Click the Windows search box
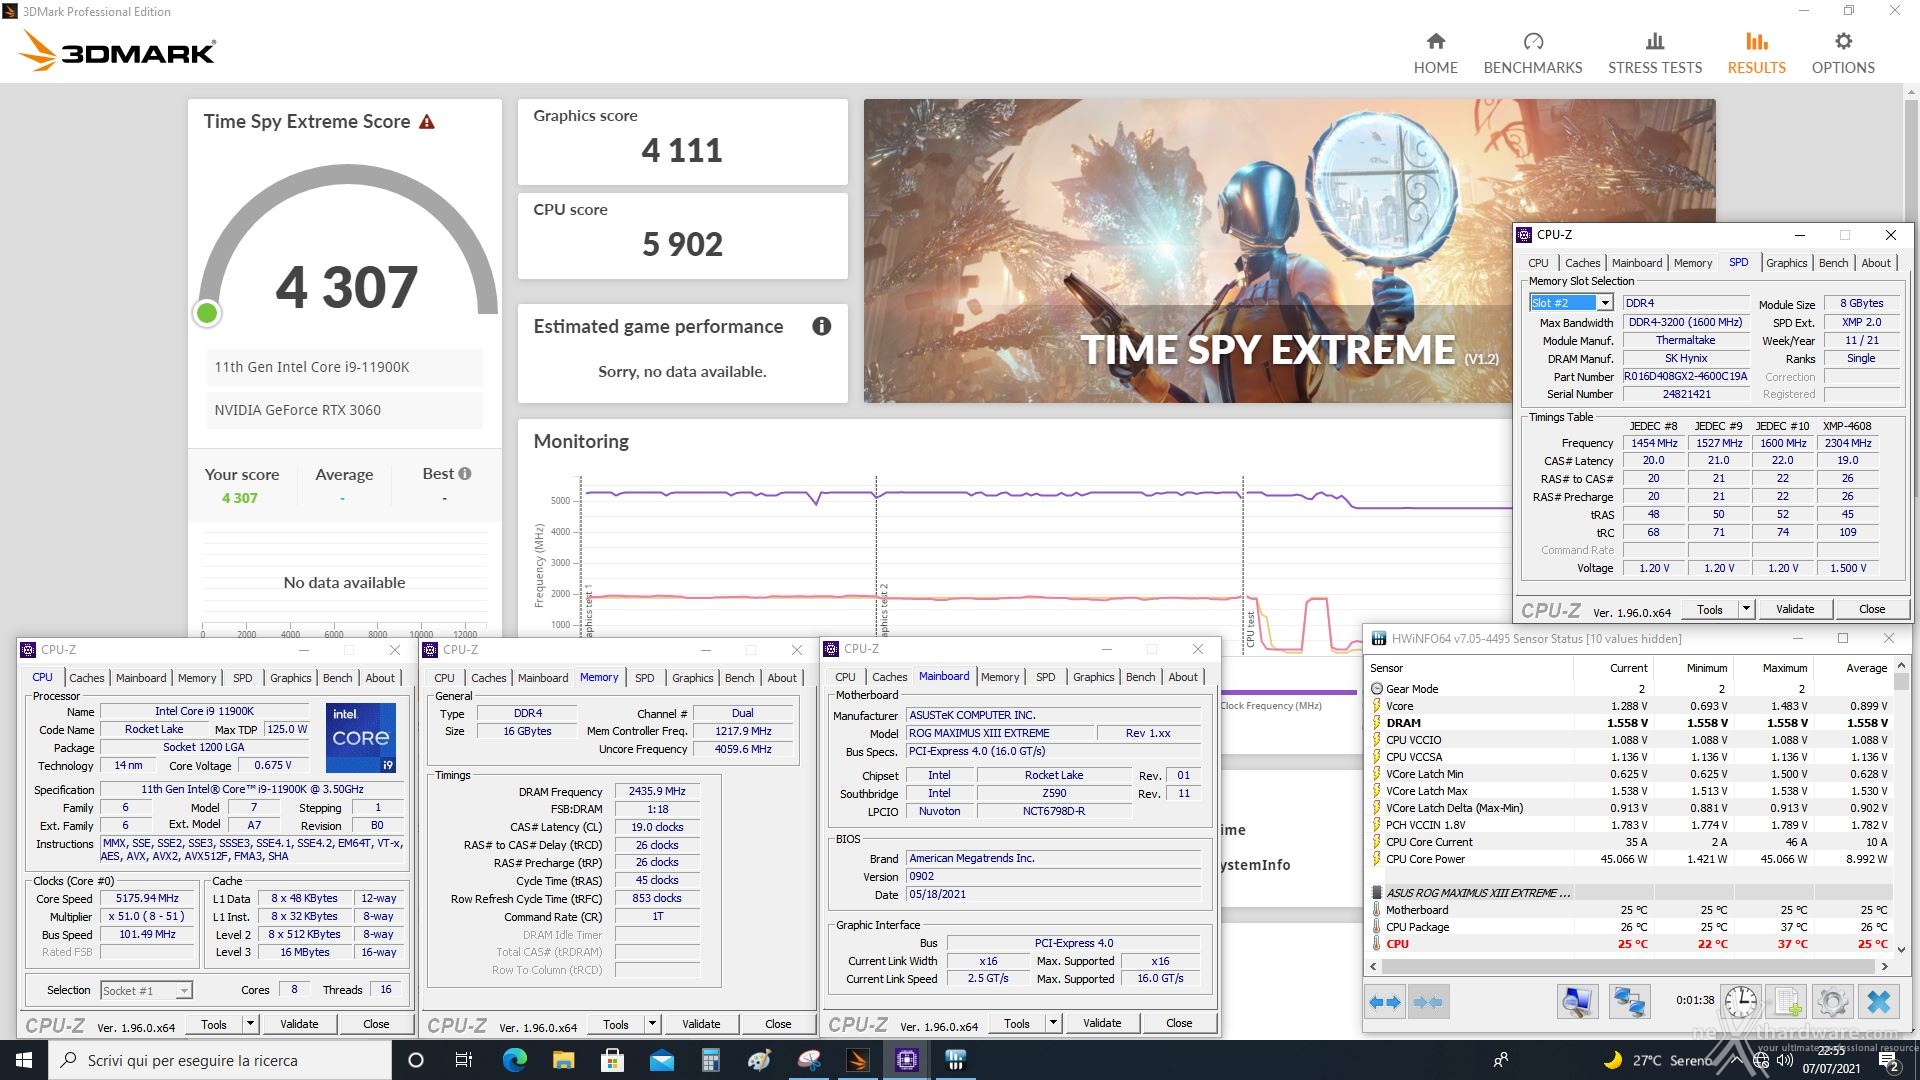Image resolution: width=1920 pixels, height=1080 pixels. [220, 1060]
